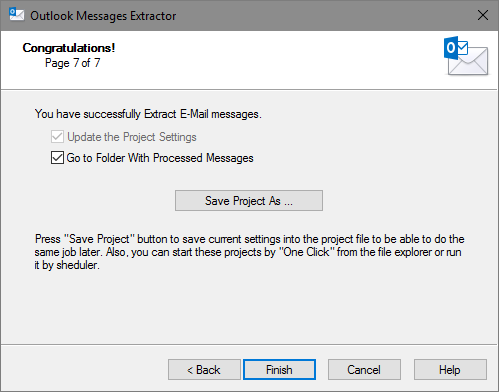Uncheck Go to Folder With Processed Messages checkbox
This screenshot has height=392, width=499.
(x=57, y=158)
